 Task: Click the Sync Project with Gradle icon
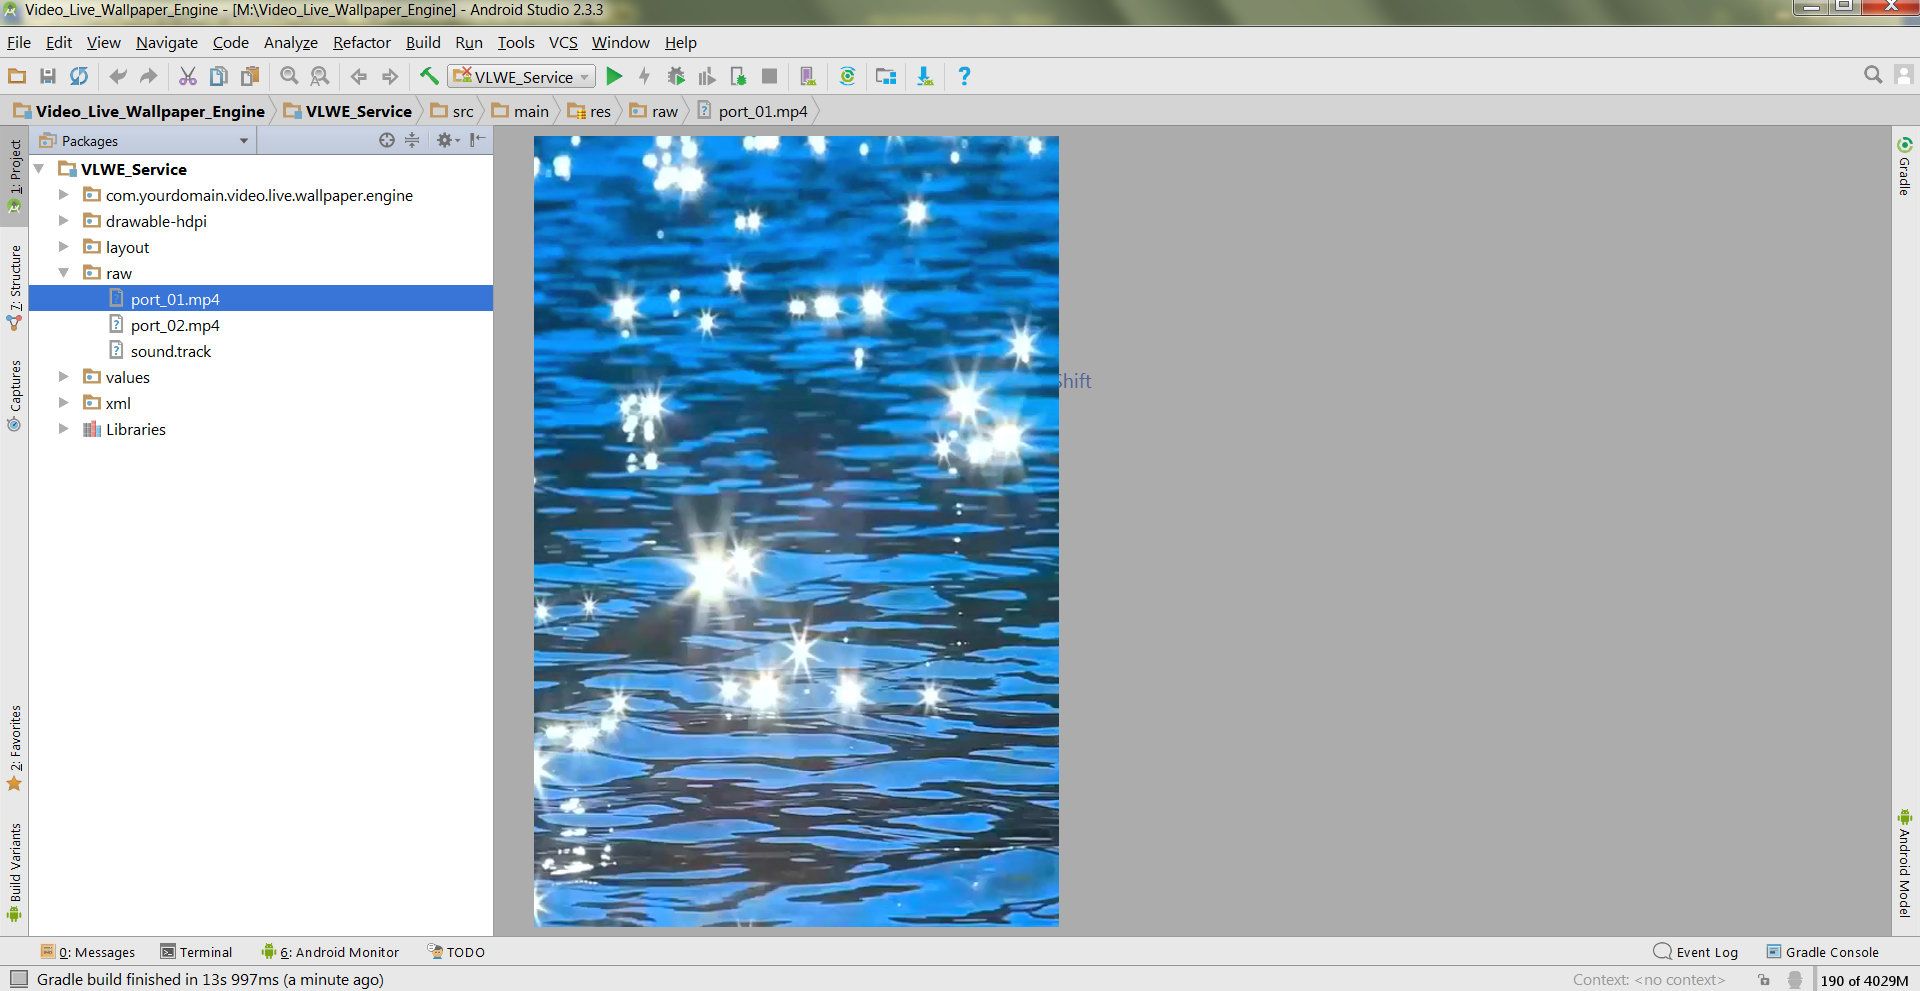pos(847,76)
